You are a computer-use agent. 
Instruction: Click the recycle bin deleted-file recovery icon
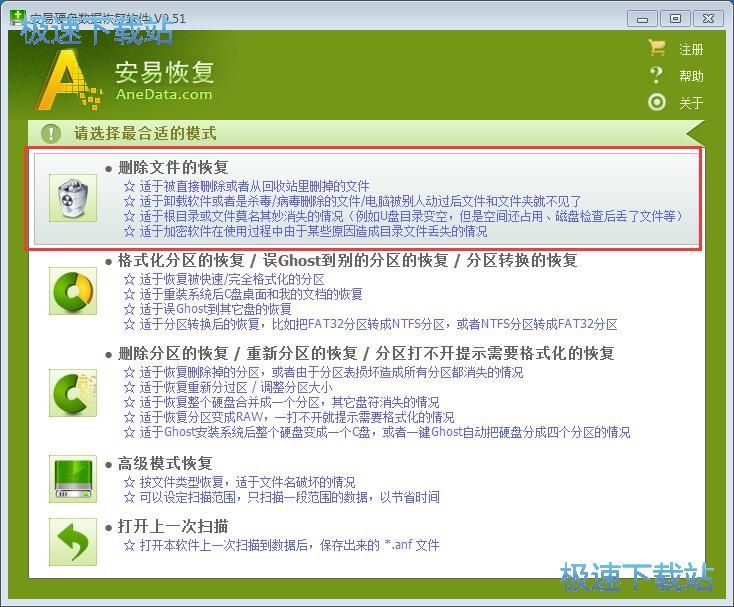coord(73,198)
